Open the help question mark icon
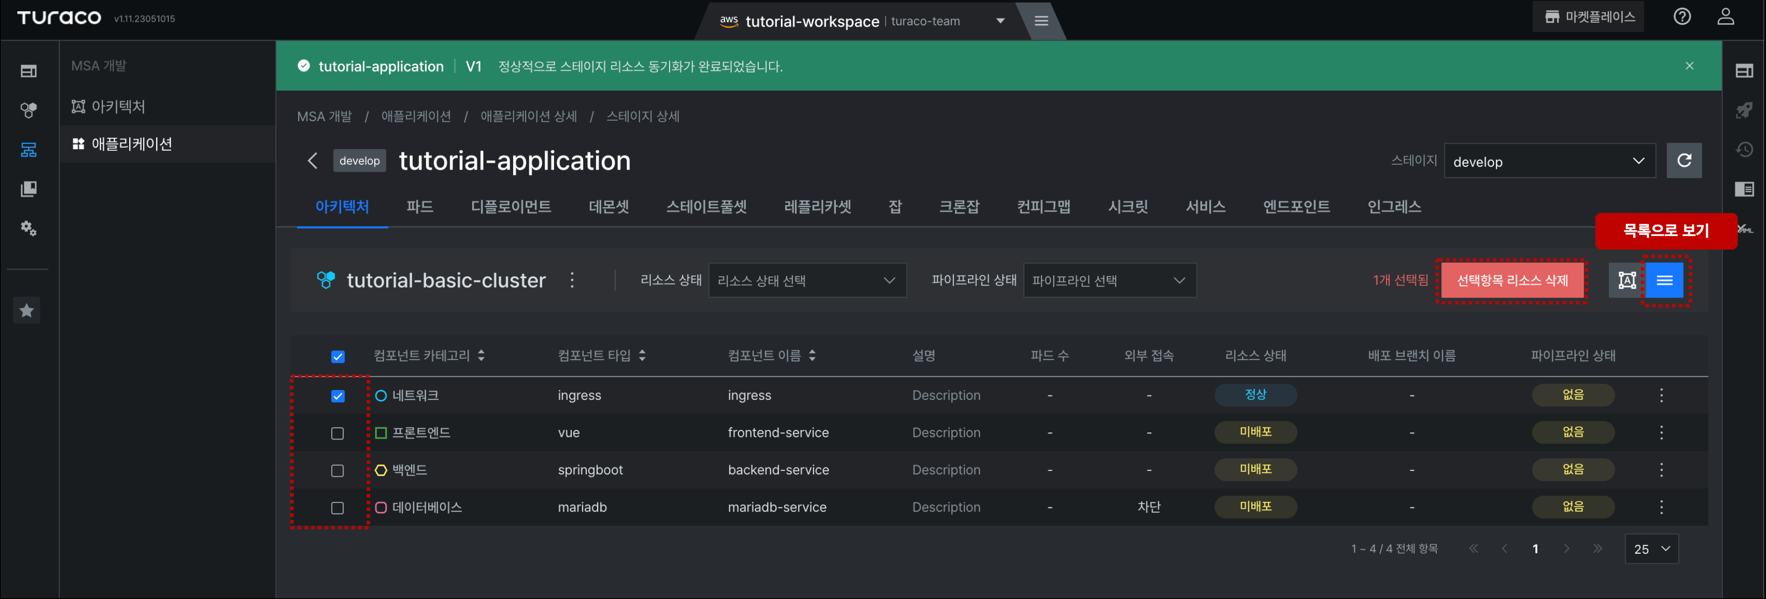Screen dimensions: 1766x599 coord(1682,17)
